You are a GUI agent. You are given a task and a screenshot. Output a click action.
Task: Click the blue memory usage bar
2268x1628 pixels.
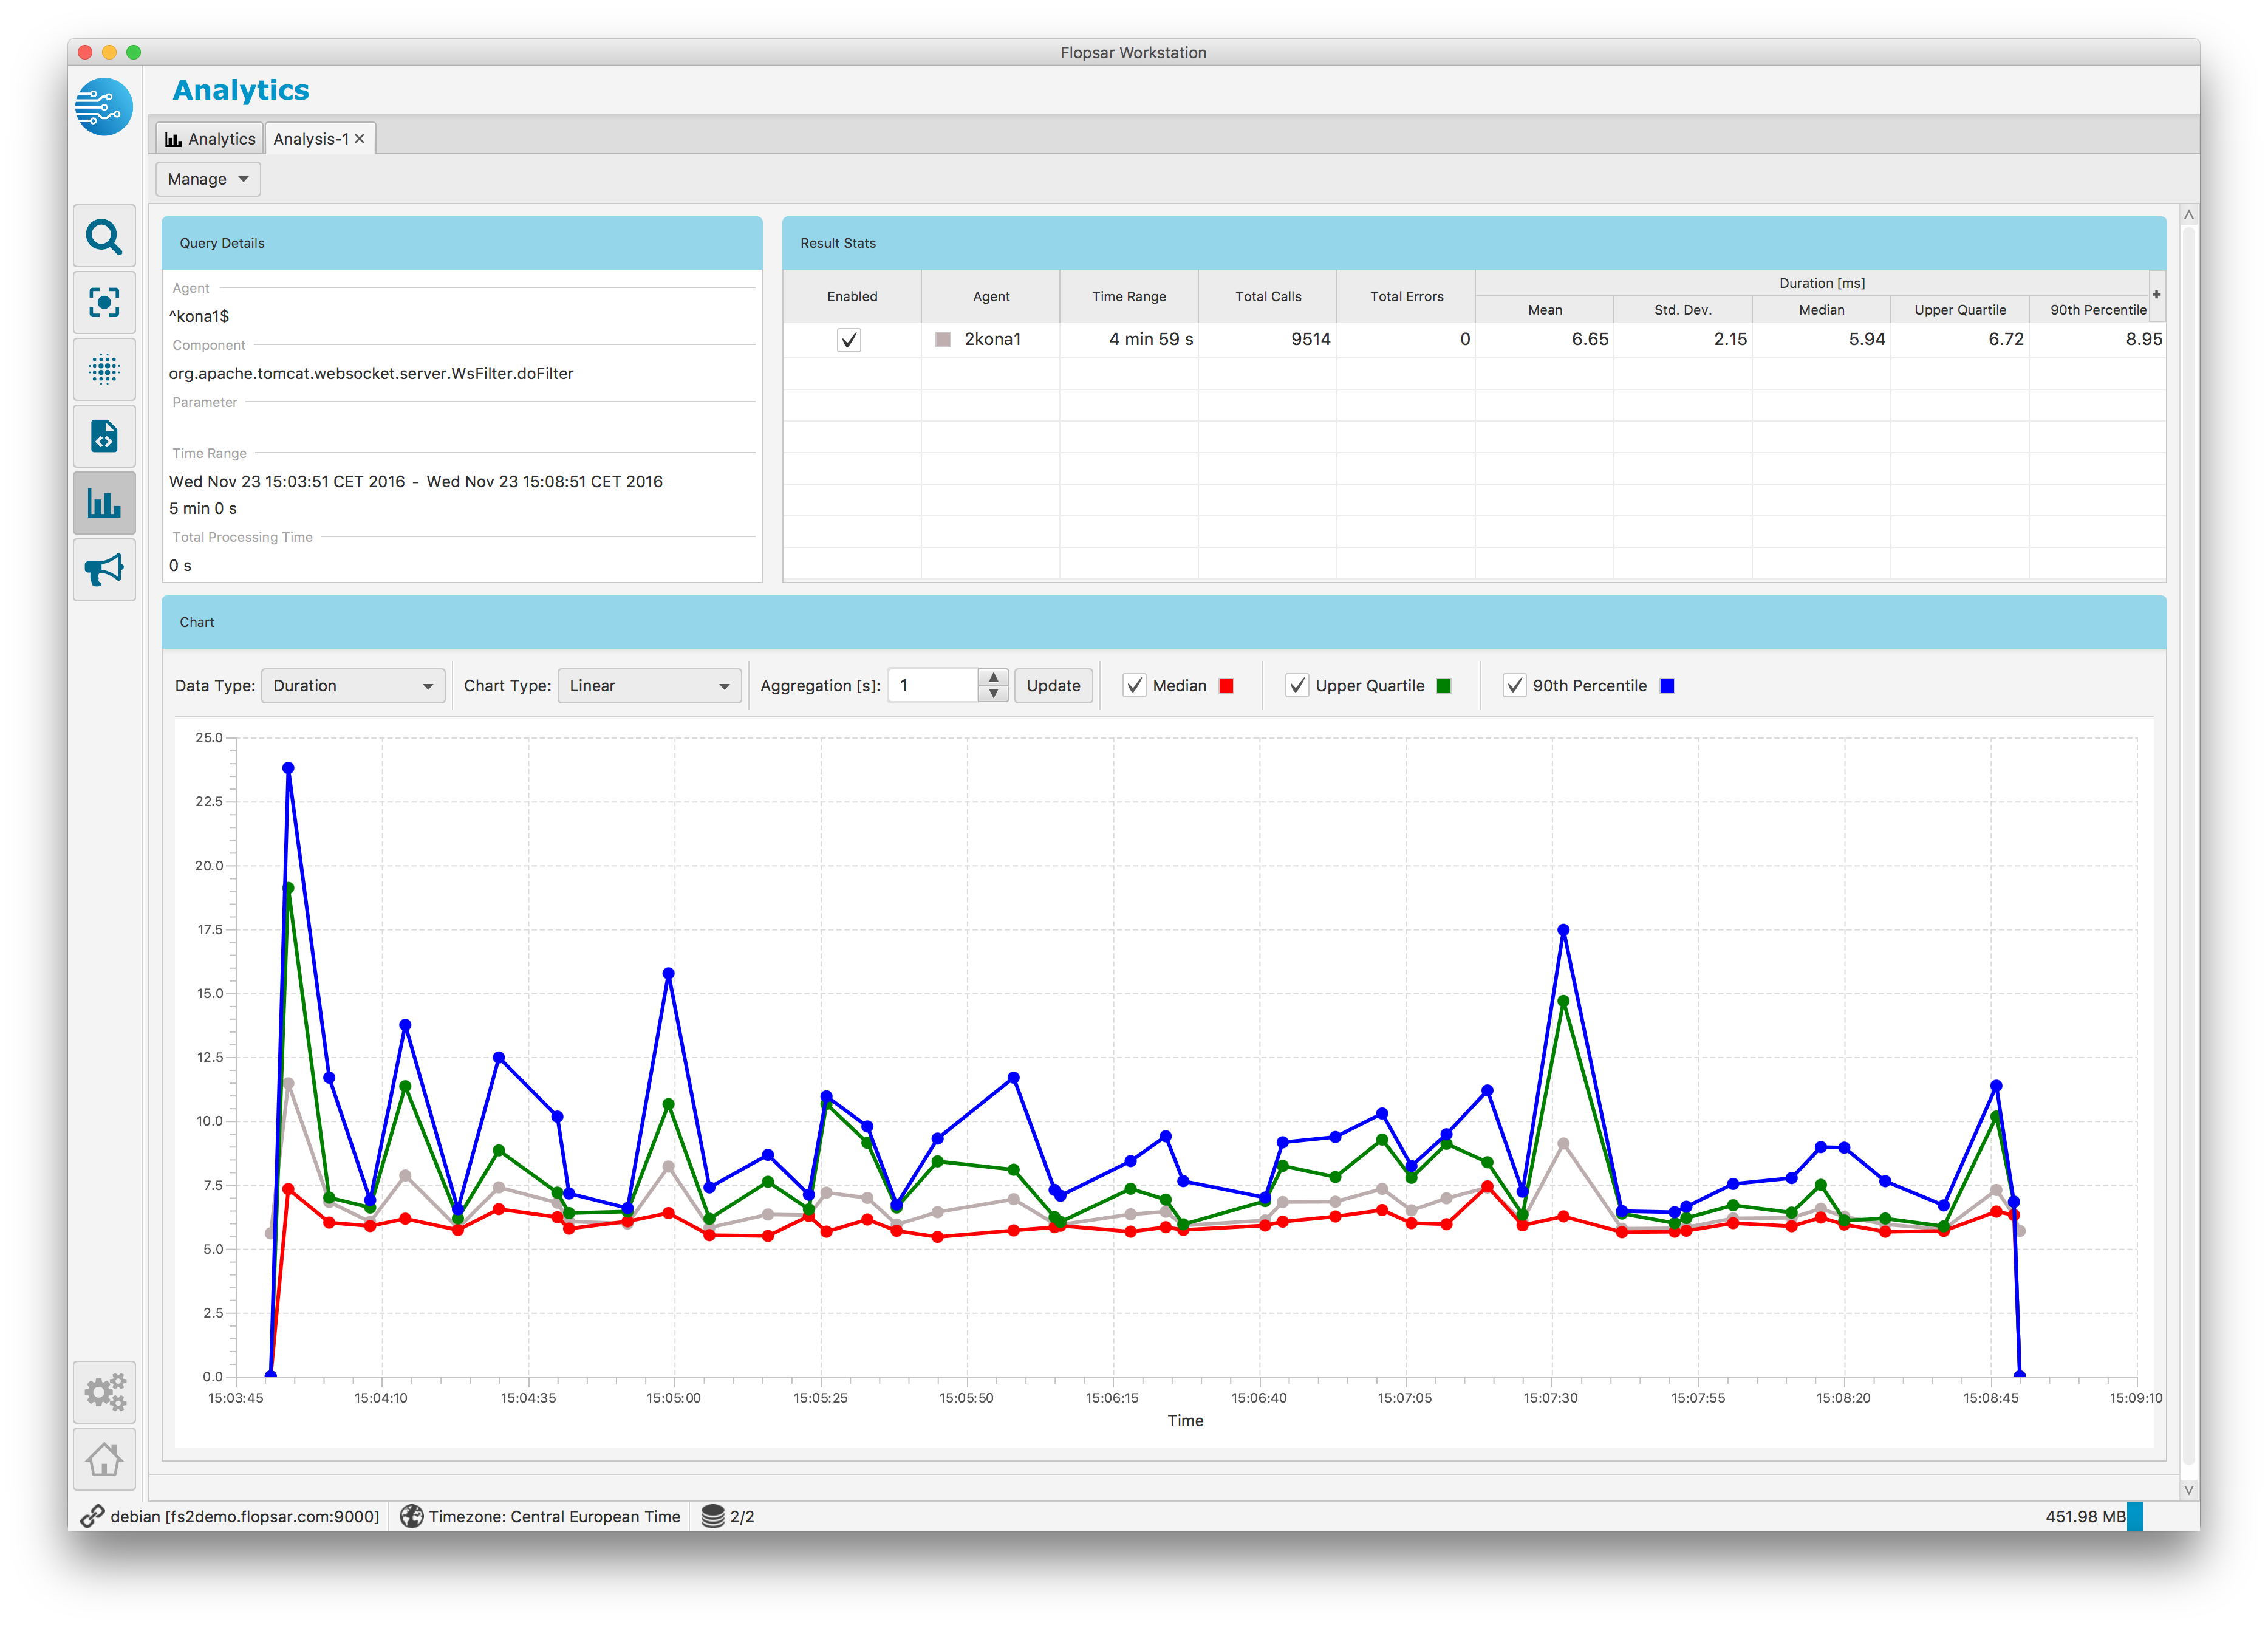(2135, 1516)
